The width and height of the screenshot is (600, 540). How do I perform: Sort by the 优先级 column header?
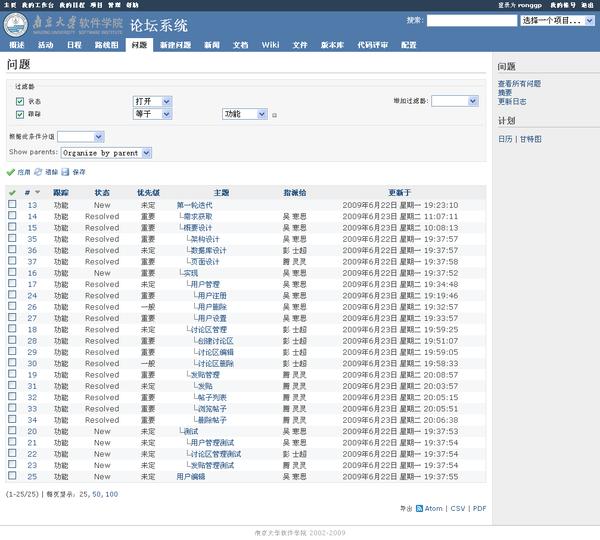(x=148, y=193)
